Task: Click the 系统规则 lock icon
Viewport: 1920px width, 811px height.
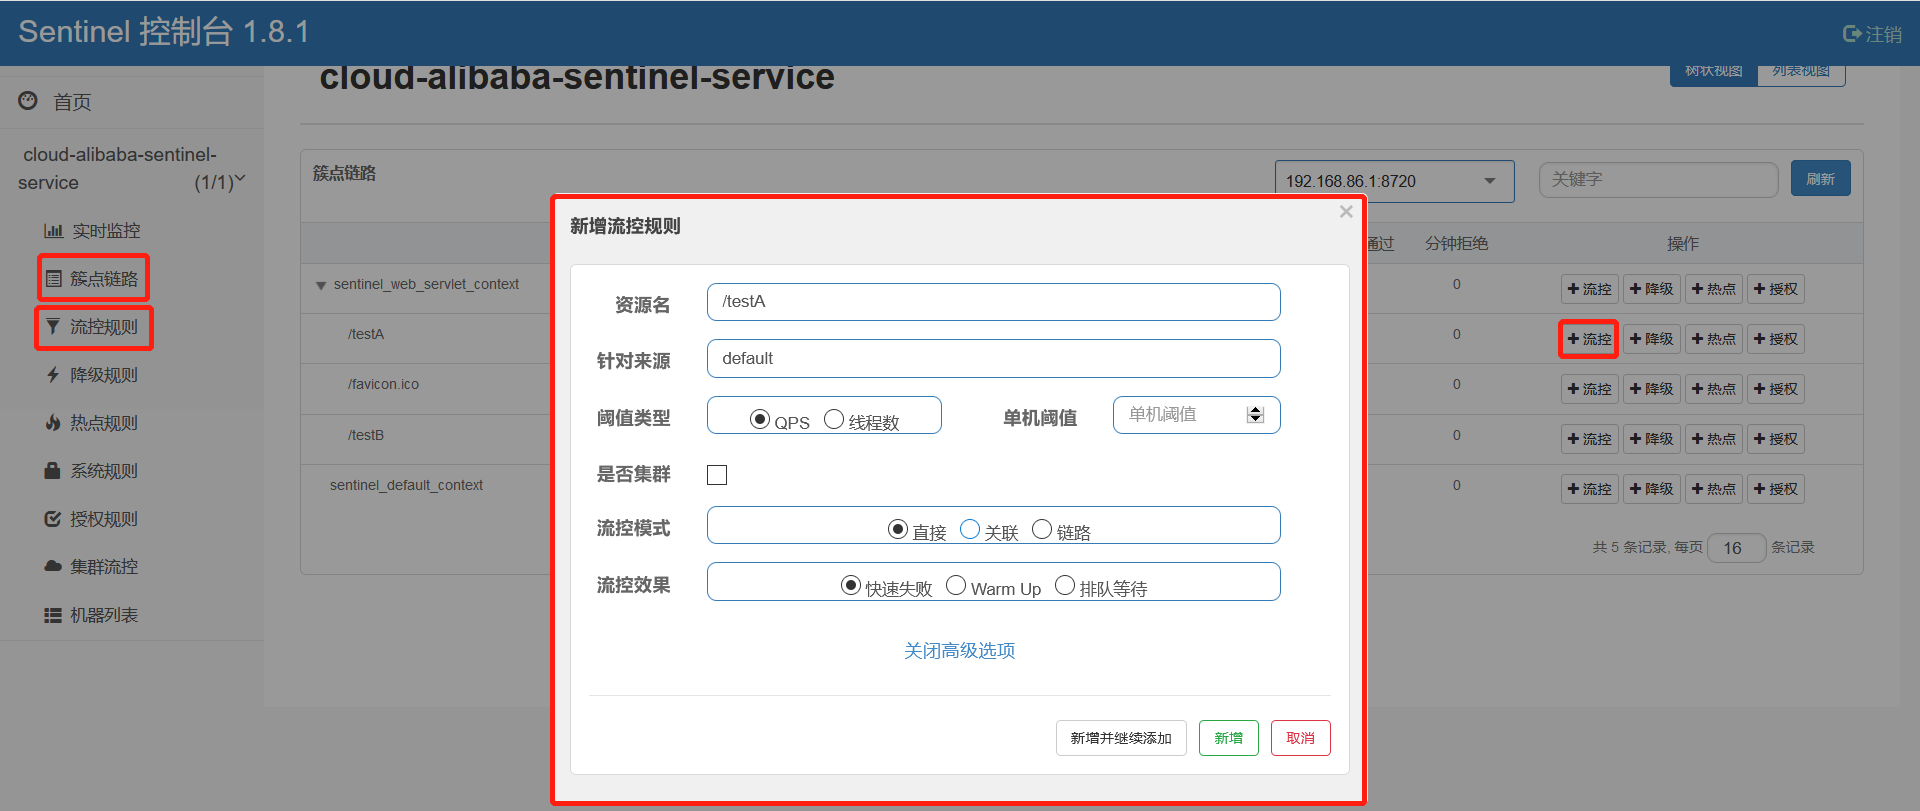Action: pos(53,471)
